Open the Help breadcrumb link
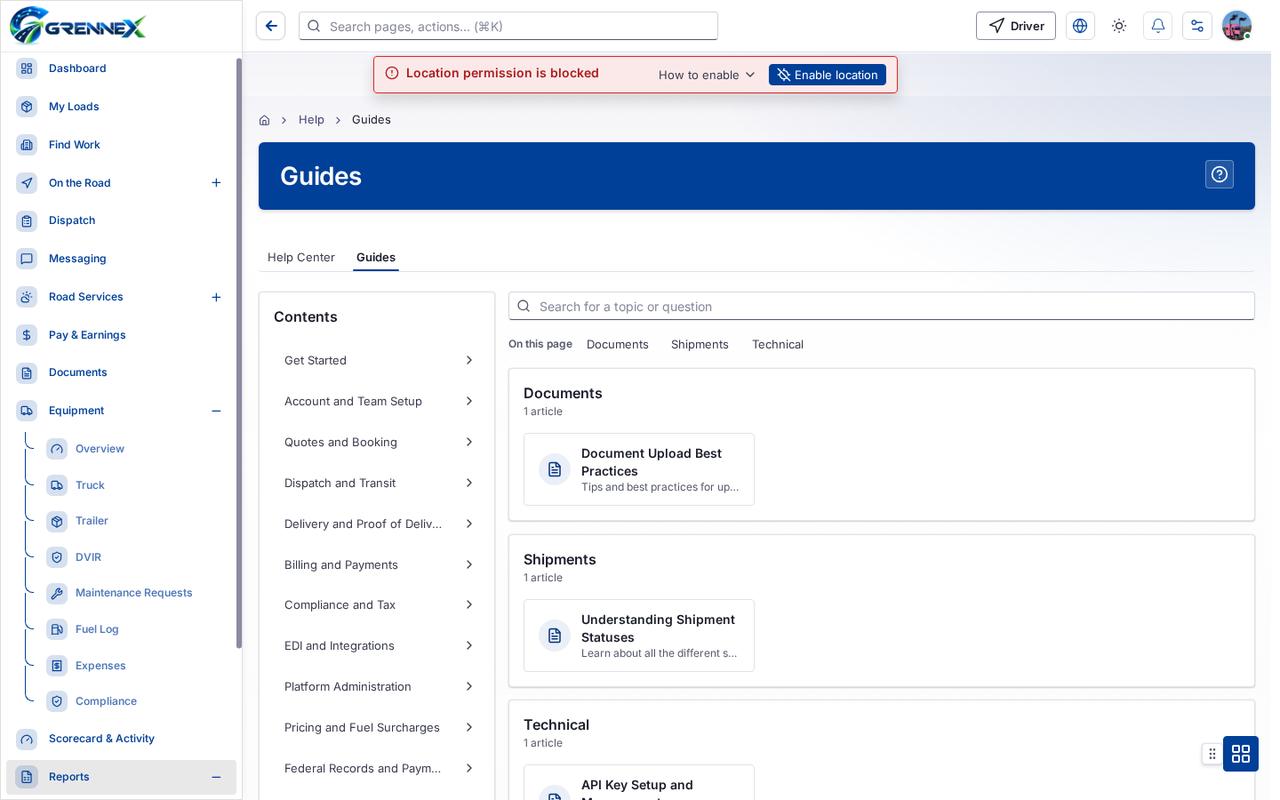Viewport: 1280px width, 800px height. pyautogui.click(x=311, y=120)
